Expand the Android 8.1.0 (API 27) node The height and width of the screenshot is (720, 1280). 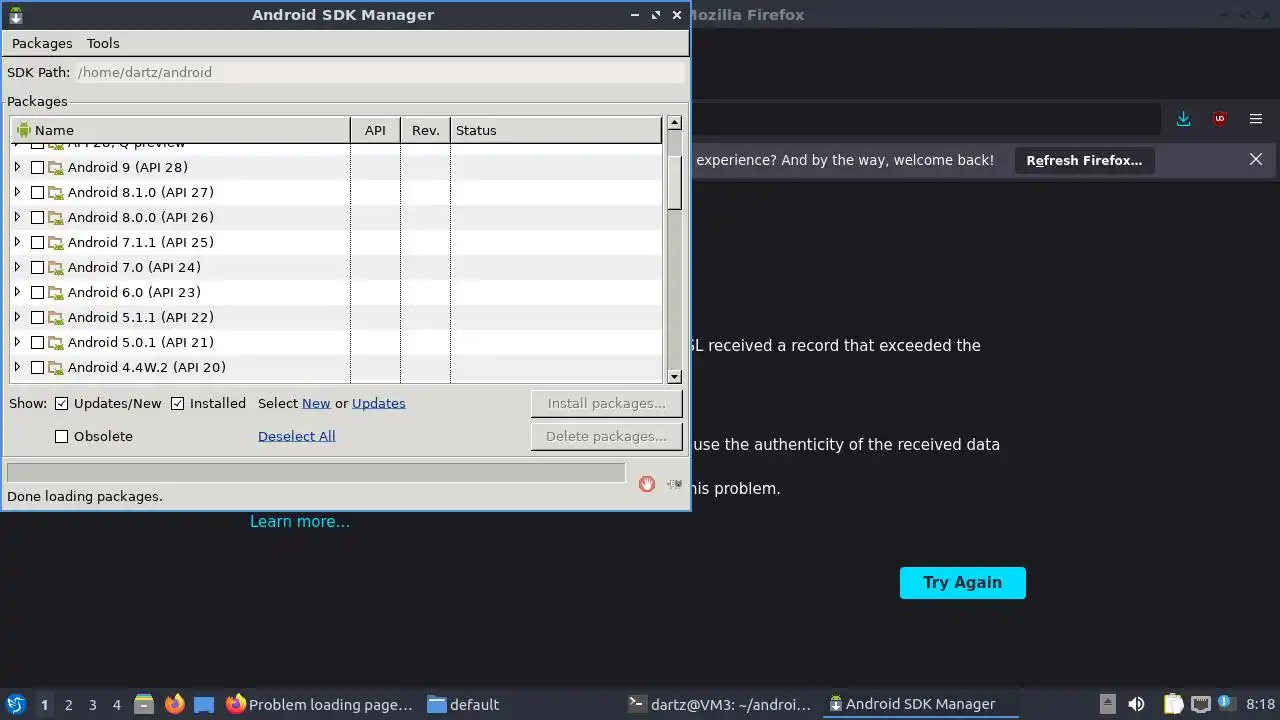click(x=17, y=192)
